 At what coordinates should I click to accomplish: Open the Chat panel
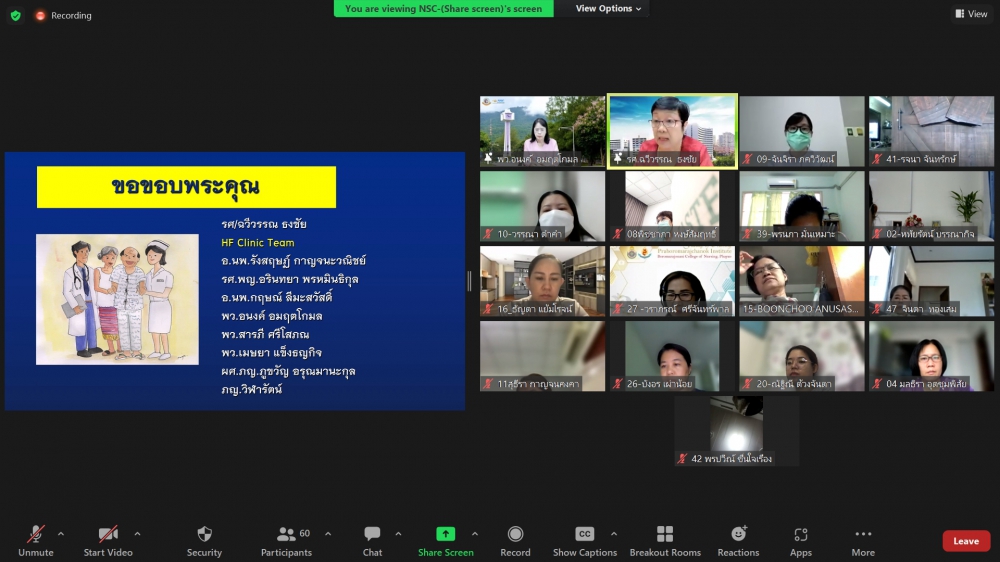pos(372,535)
